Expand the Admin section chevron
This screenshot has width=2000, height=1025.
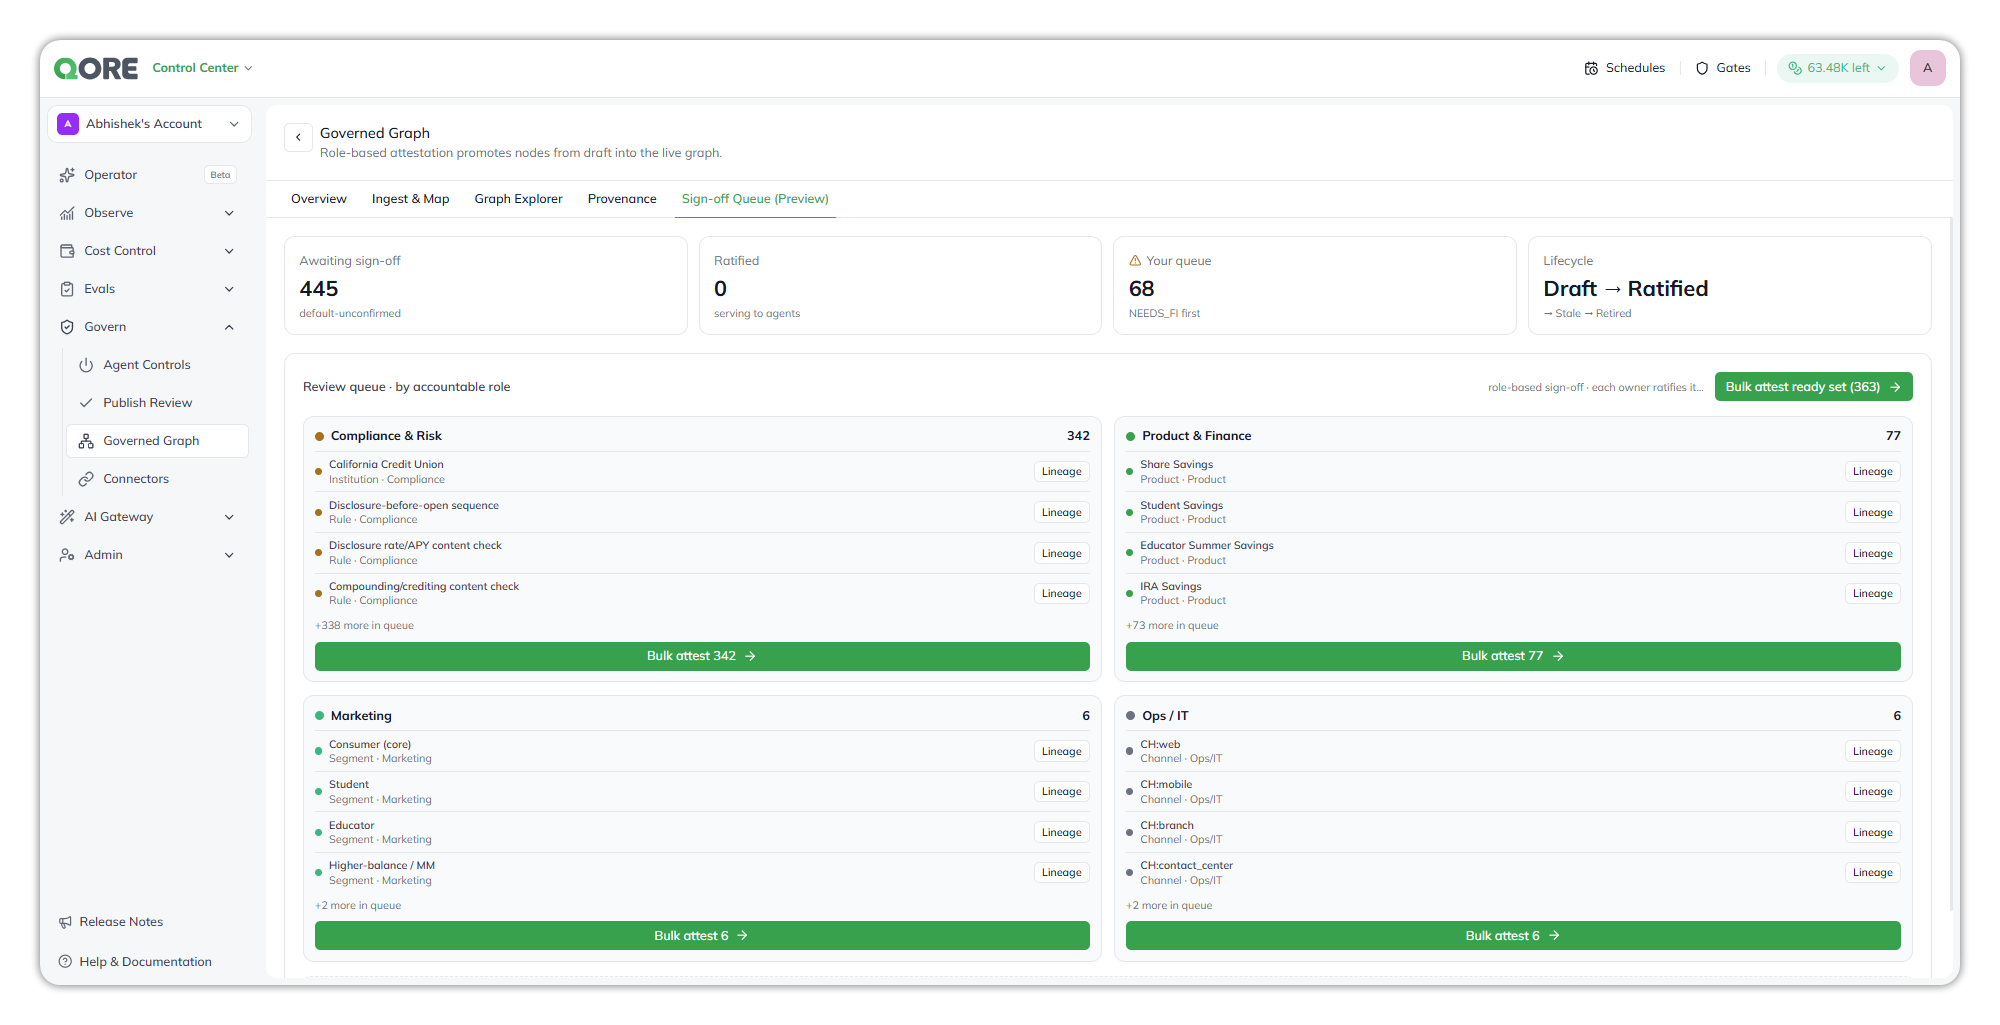(229, 555)
